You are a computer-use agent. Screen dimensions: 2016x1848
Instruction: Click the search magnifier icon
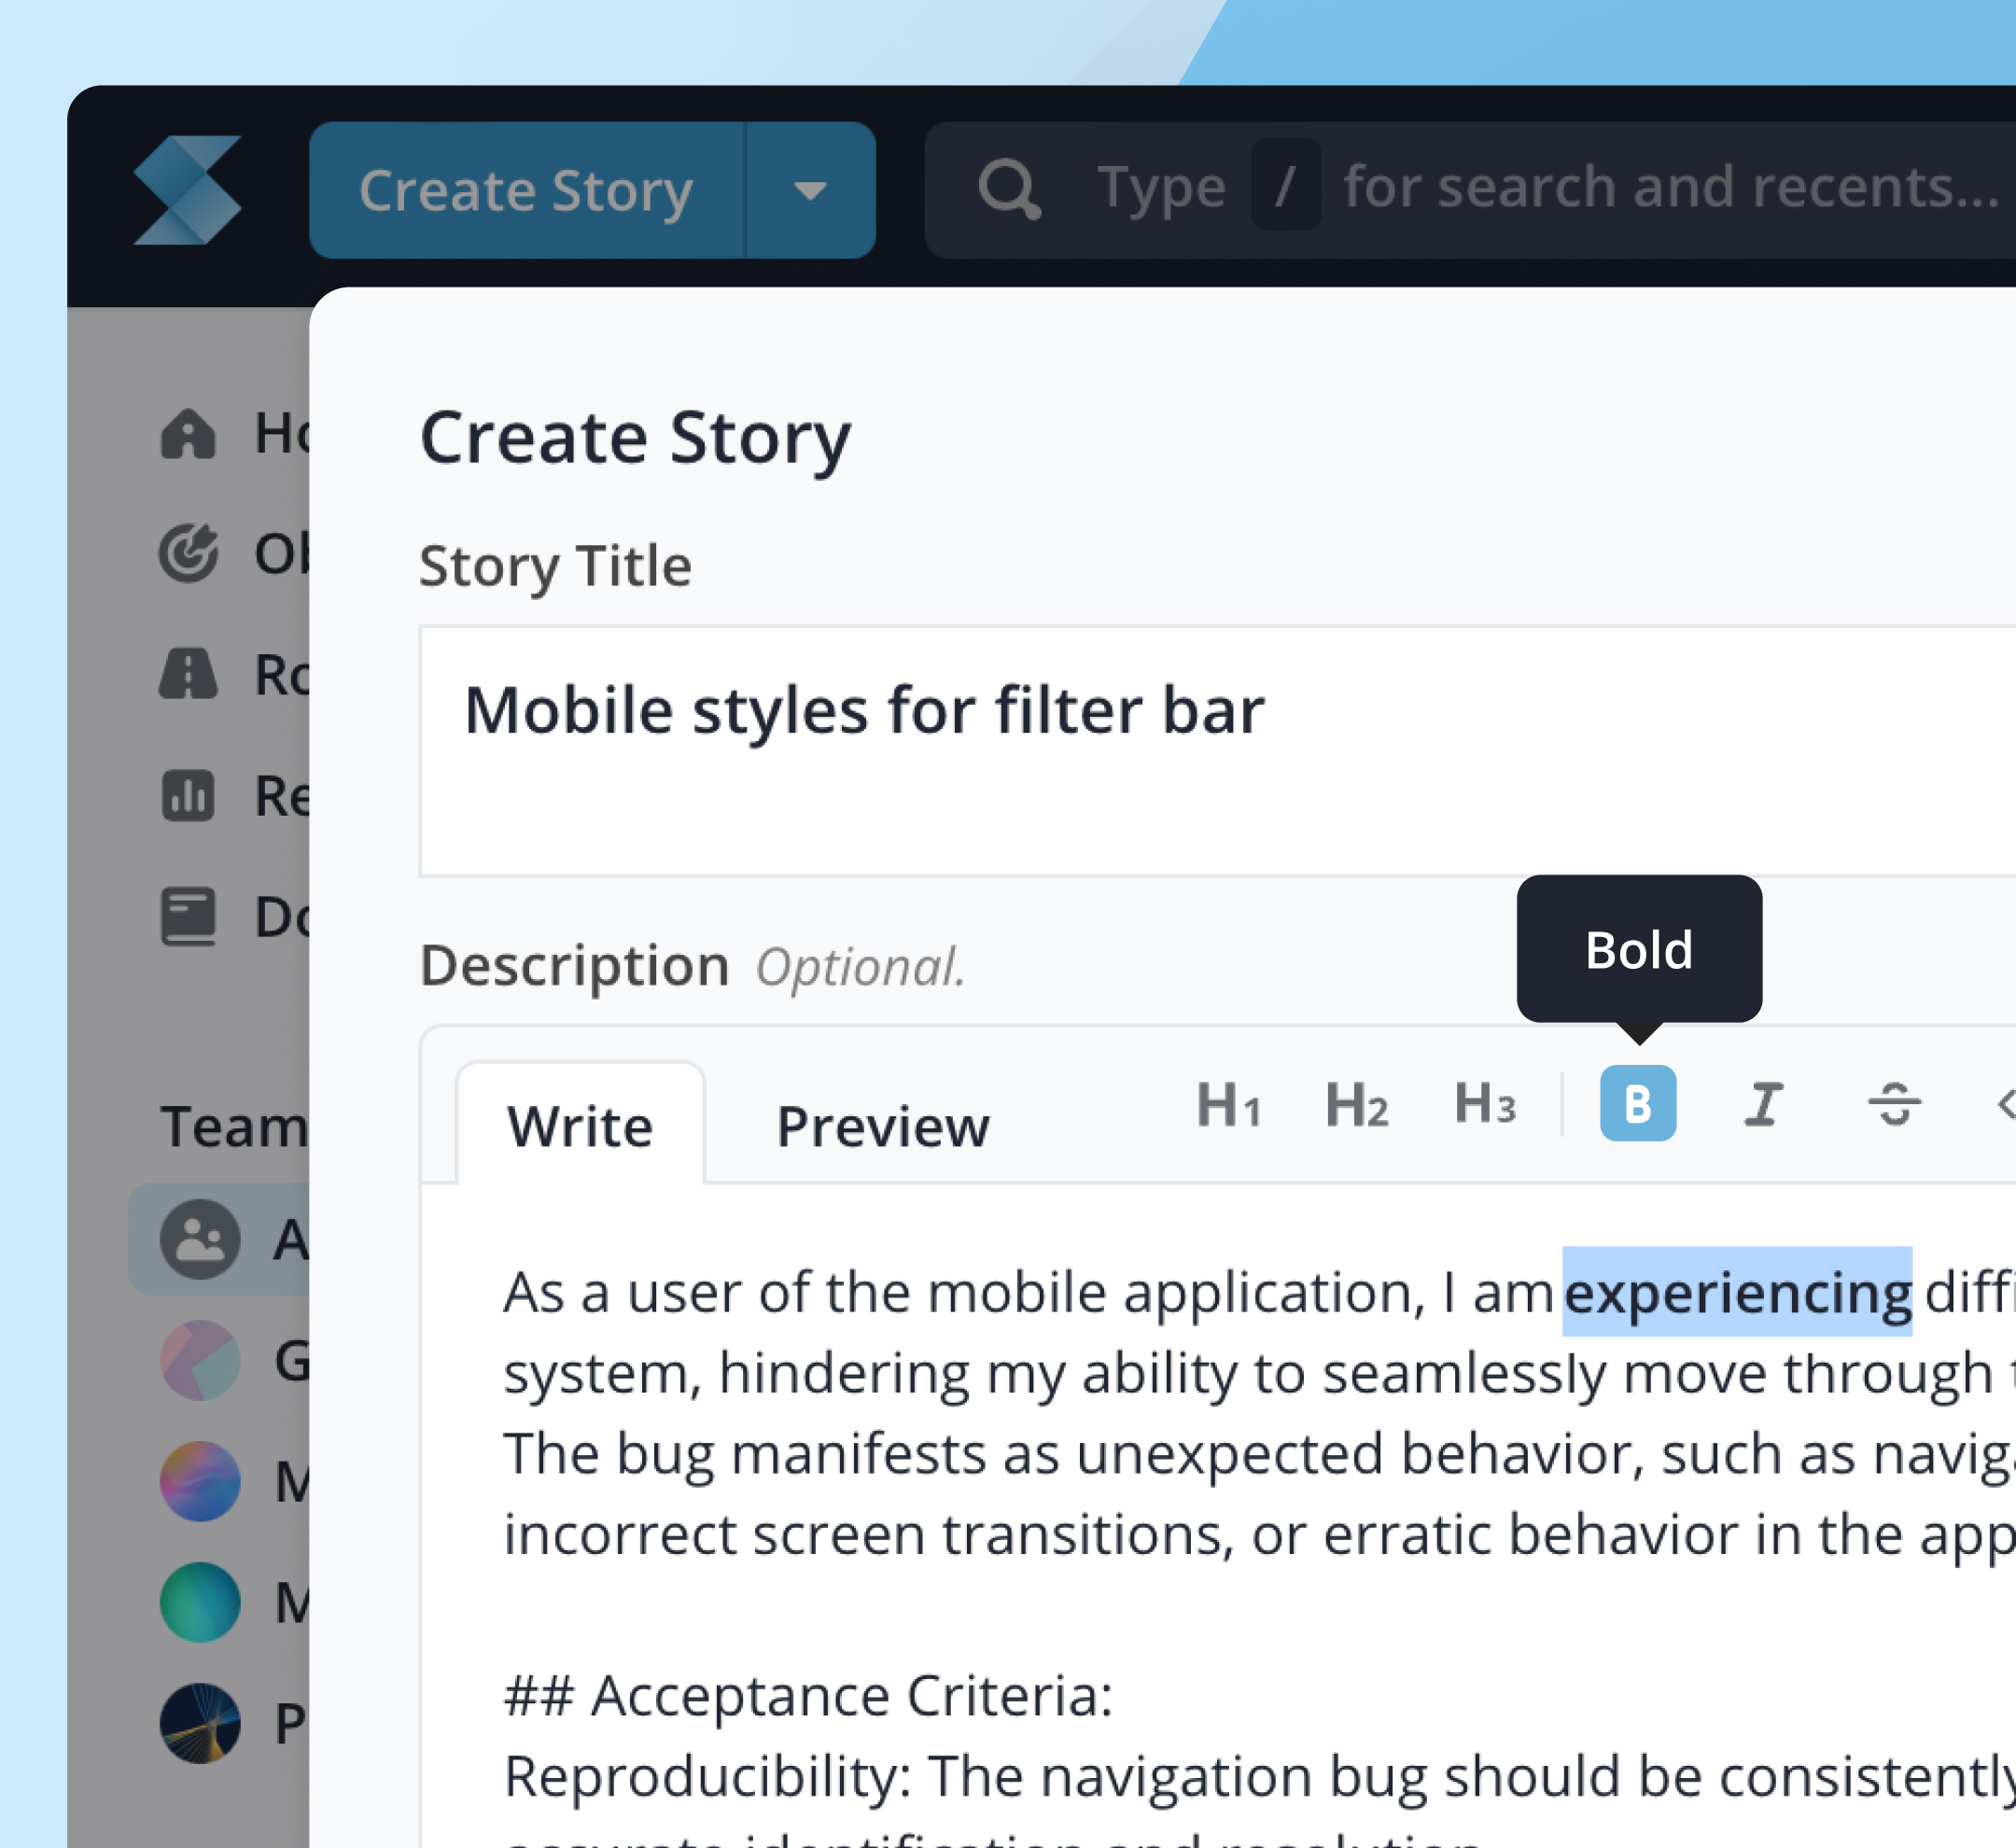coord(1008,189)
